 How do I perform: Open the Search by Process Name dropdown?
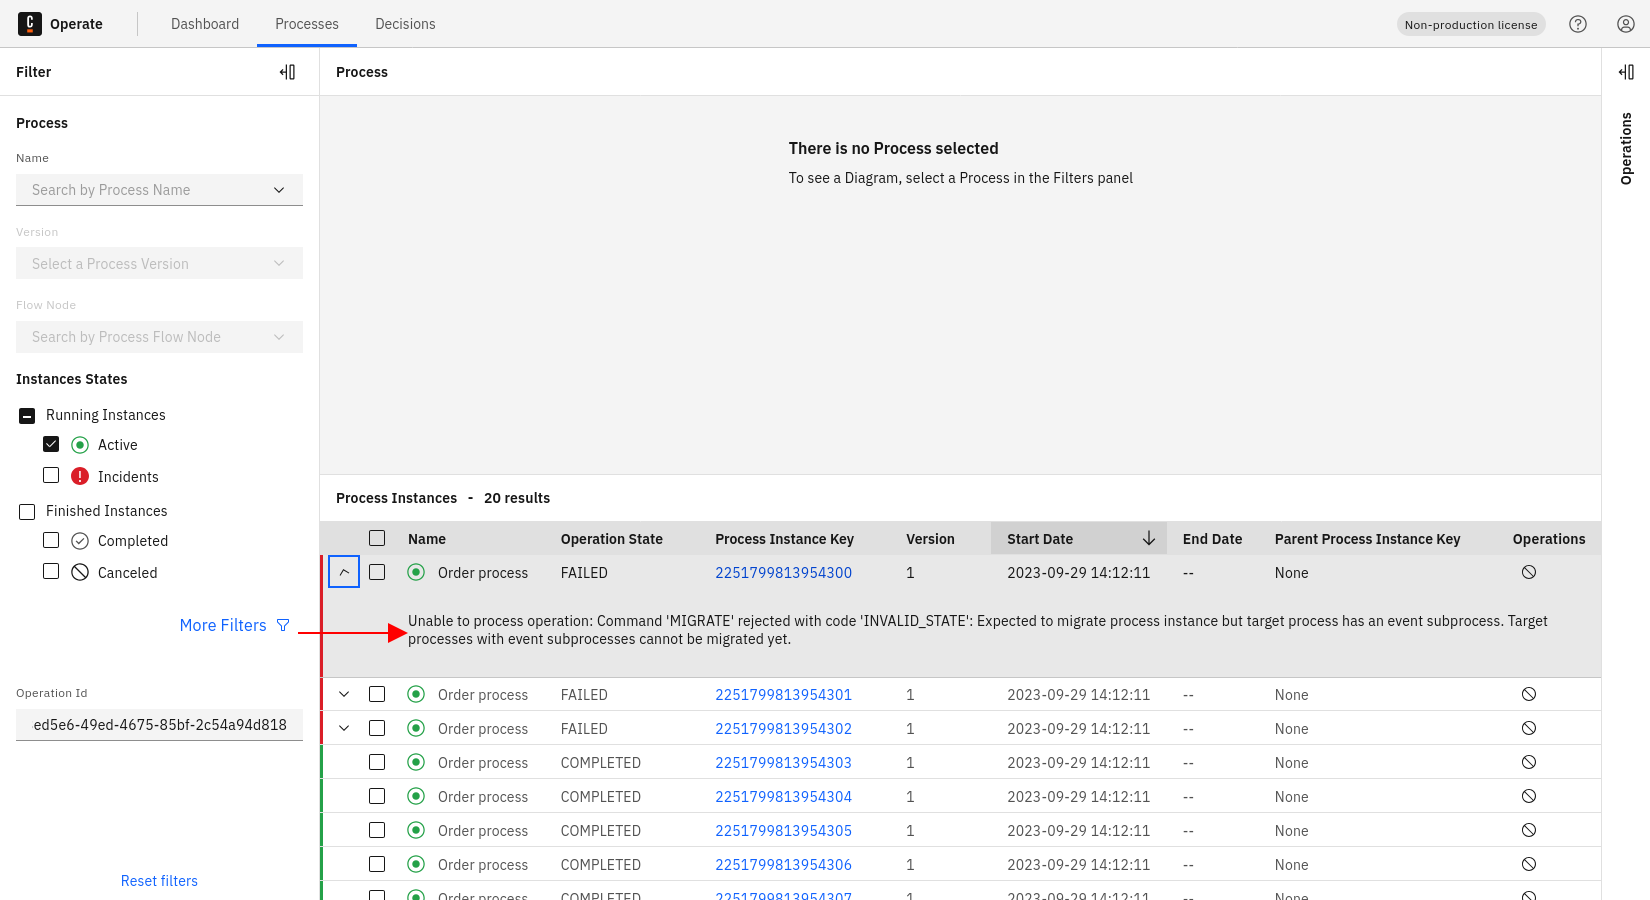159,190
